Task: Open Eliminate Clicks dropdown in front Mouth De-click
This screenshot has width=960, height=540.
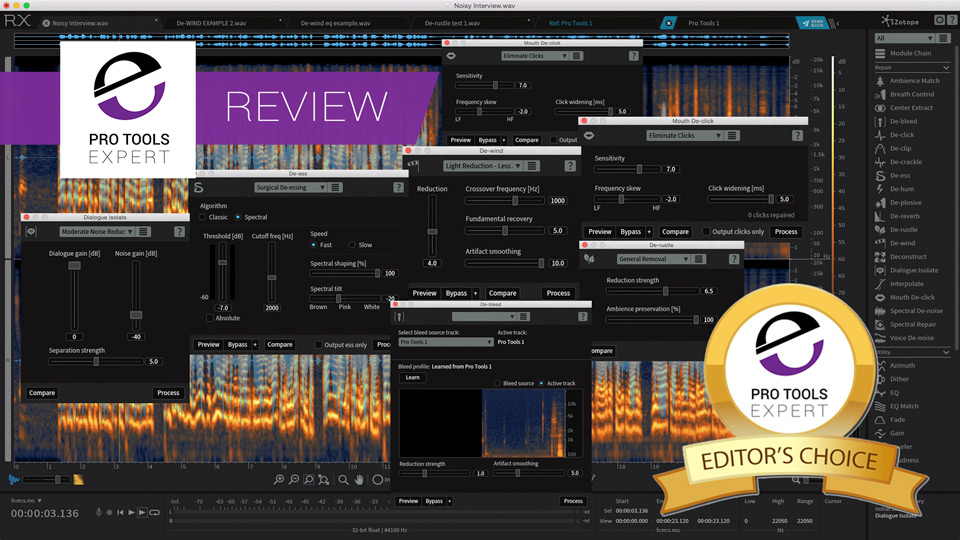Action: pos(684,135)
